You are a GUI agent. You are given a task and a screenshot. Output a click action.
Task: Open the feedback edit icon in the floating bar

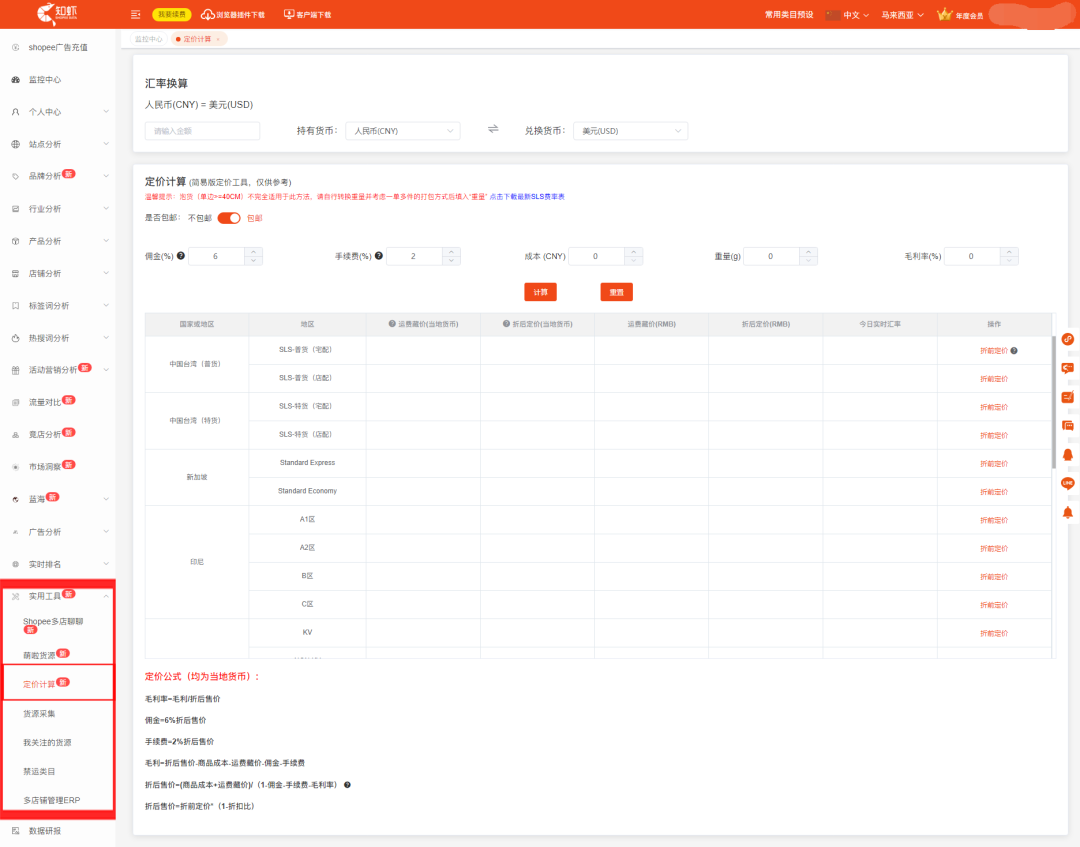point(1068,397)
